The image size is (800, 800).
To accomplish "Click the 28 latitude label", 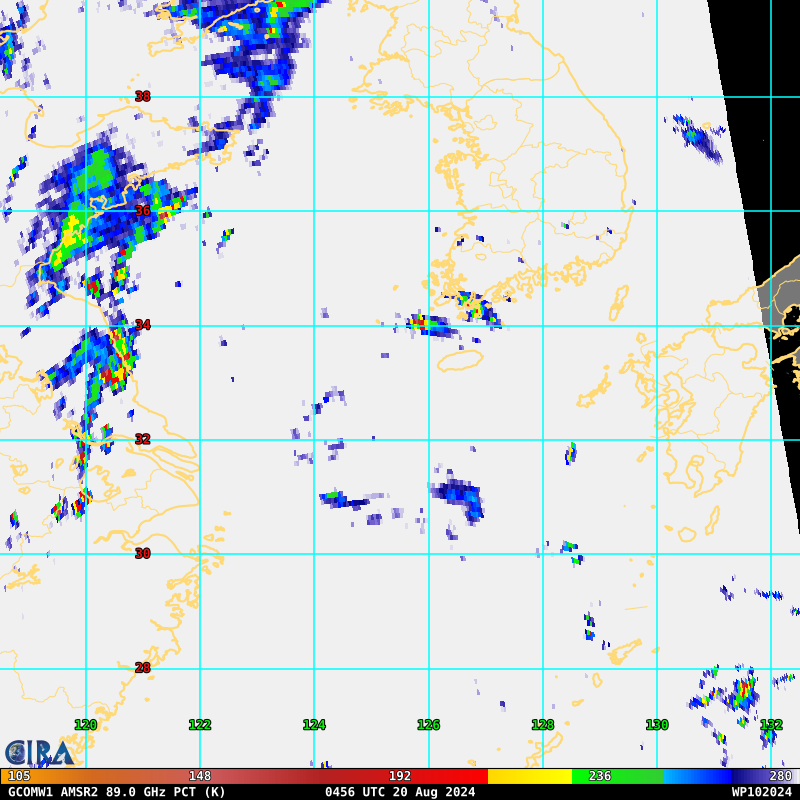I will pyautogui.click(x=142, y=667).
